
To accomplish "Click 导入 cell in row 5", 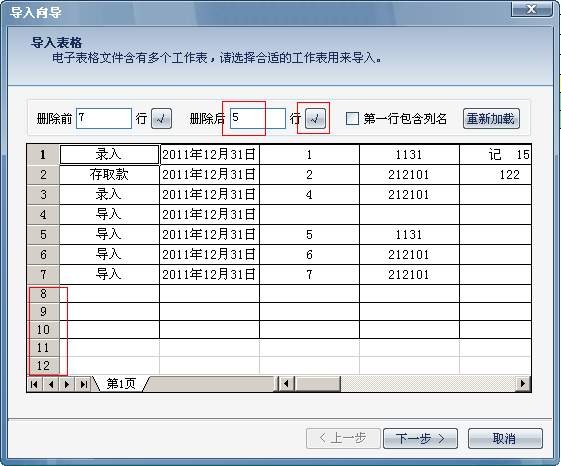I will click(109, 235).
